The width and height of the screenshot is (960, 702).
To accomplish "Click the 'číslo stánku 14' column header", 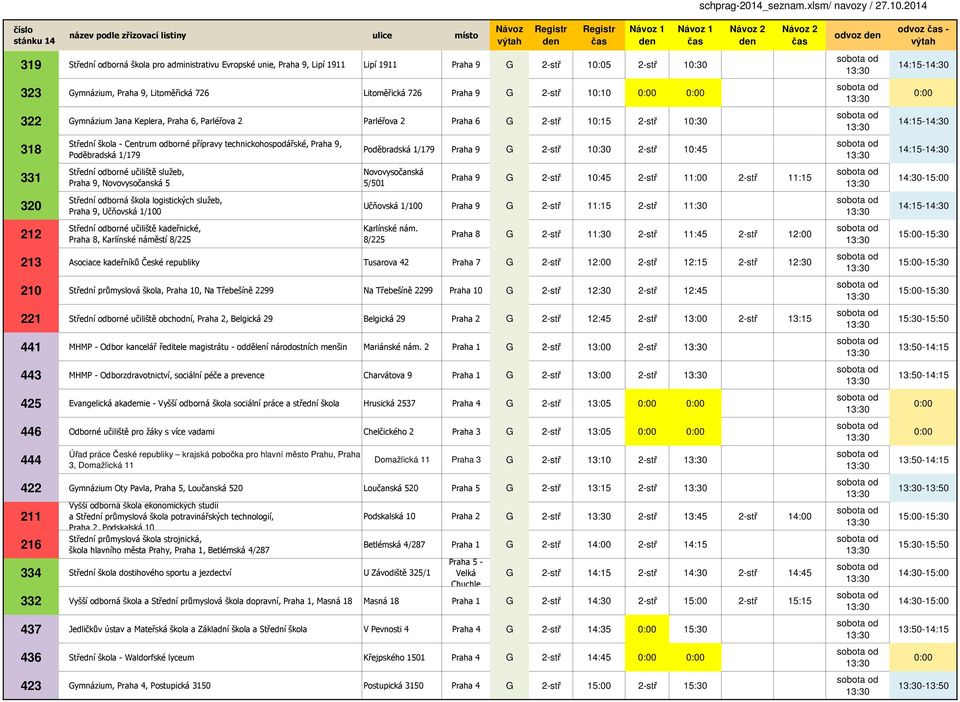I will tap(31, 35).
